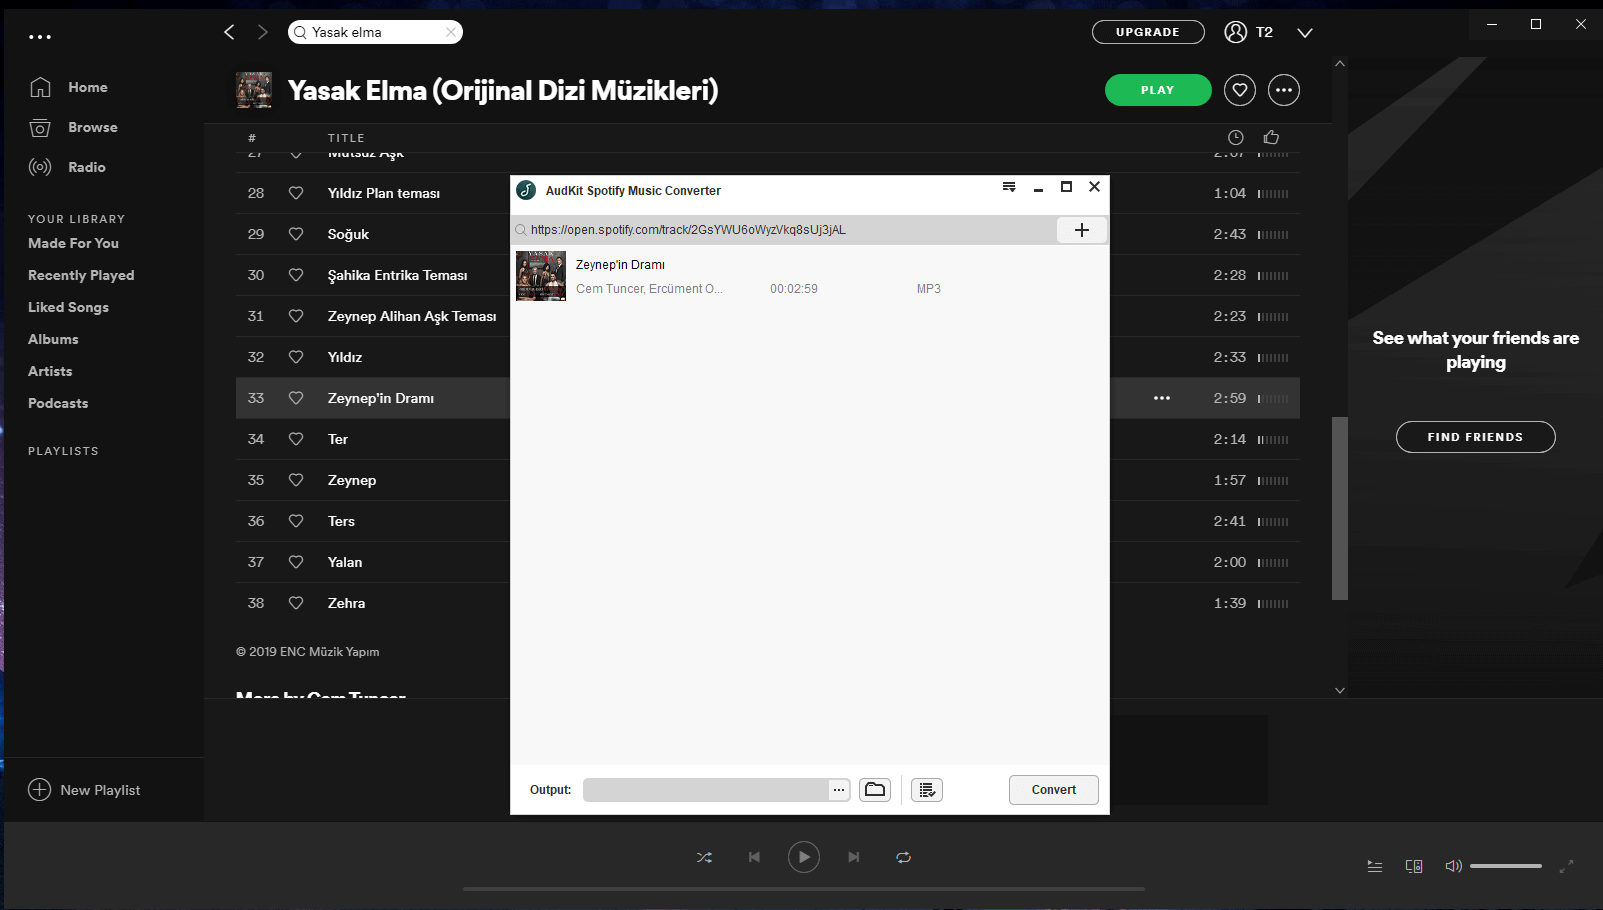Open Made For You library section

pyautogui.click(x=73, y=243)
